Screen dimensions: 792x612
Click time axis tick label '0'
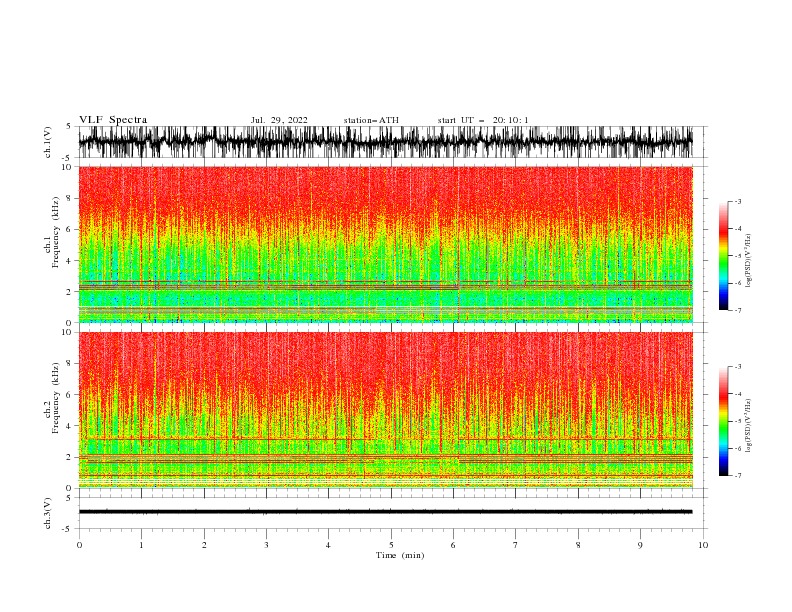click(x=79, y=545)
